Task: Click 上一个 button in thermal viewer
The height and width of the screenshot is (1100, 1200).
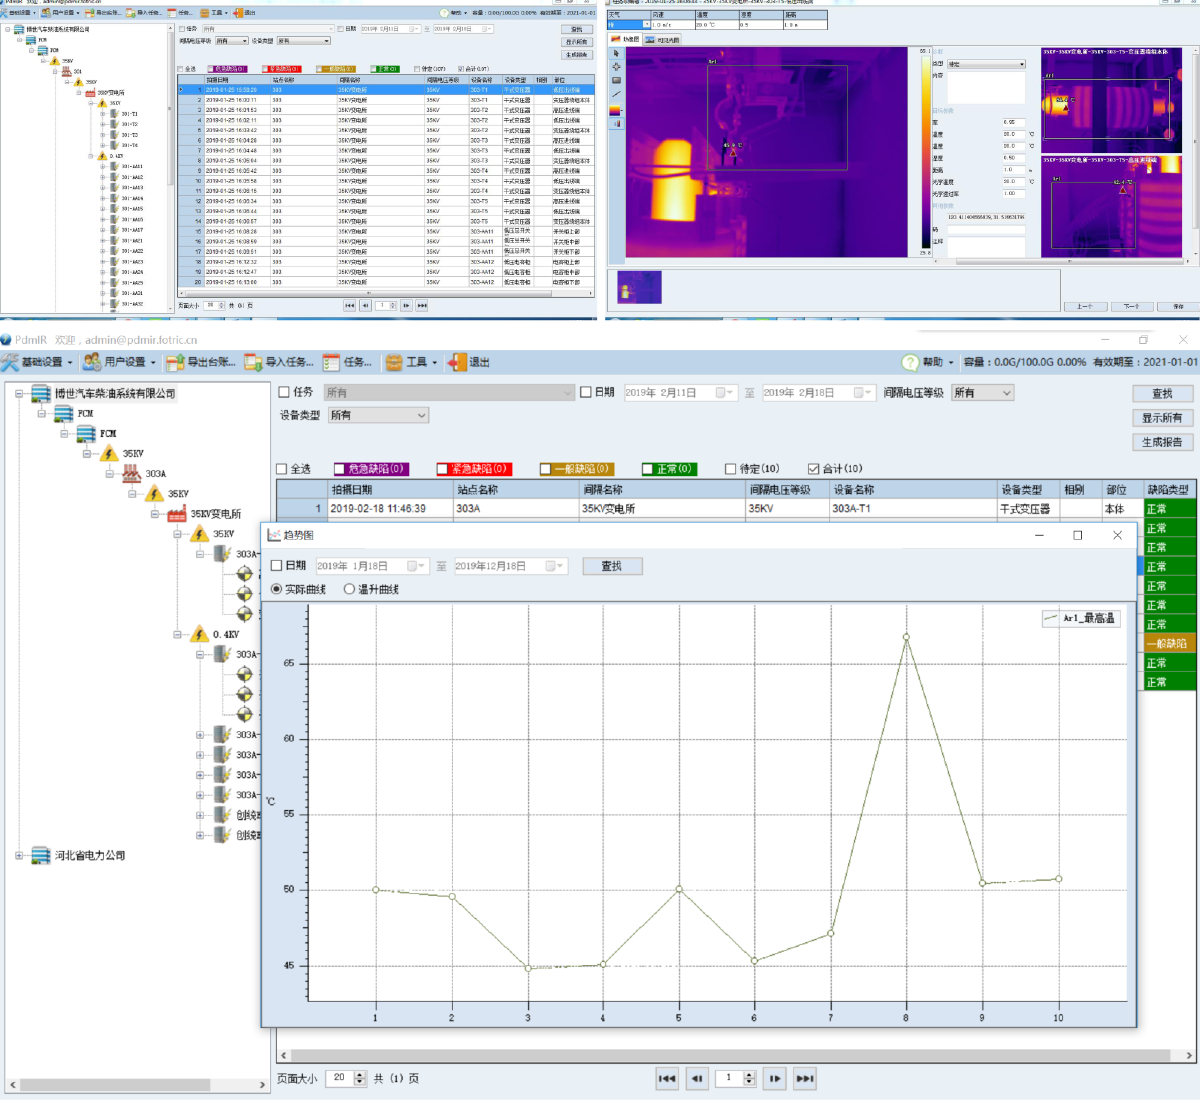Action: coord(1085,306)
